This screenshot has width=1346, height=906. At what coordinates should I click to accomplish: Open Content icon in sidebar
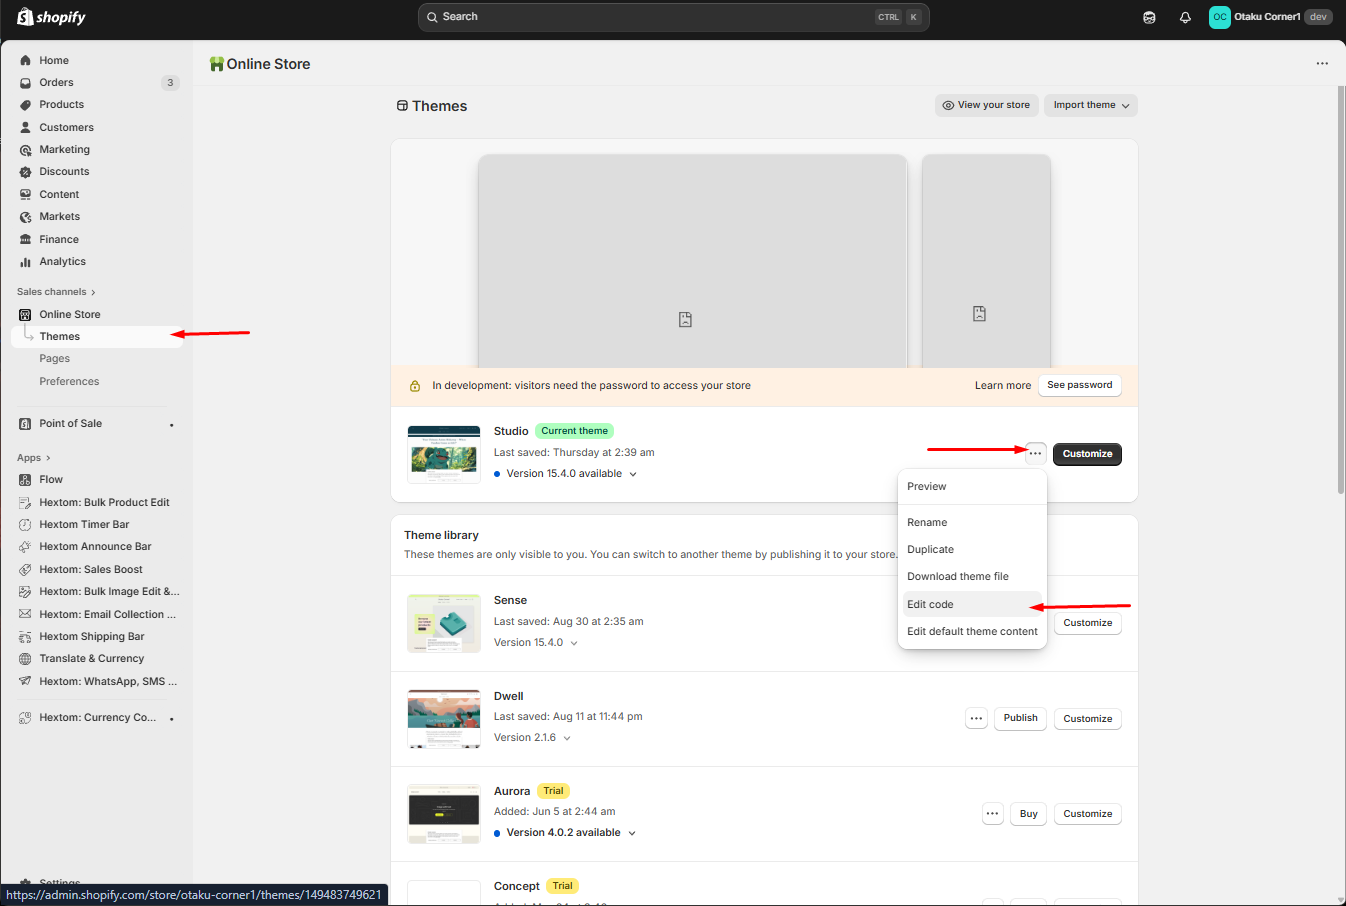(x=25, y=195)
